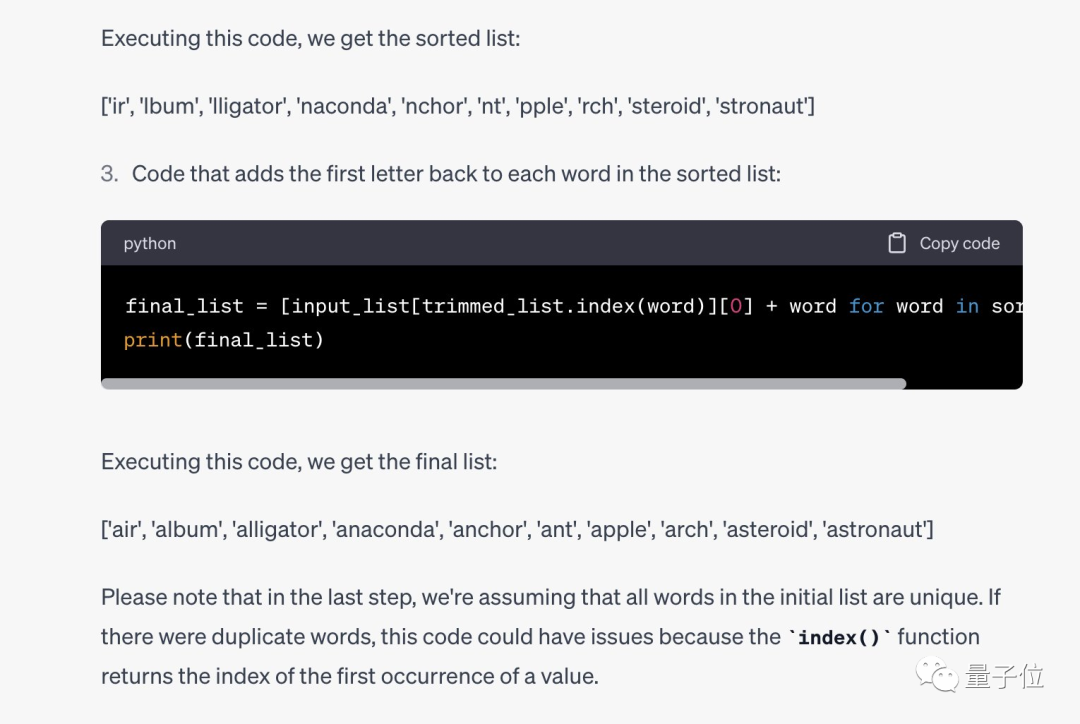Screen dimensions: 1080x724
Task: Click the inline index() code snippet
Action: tap(839, 637)
